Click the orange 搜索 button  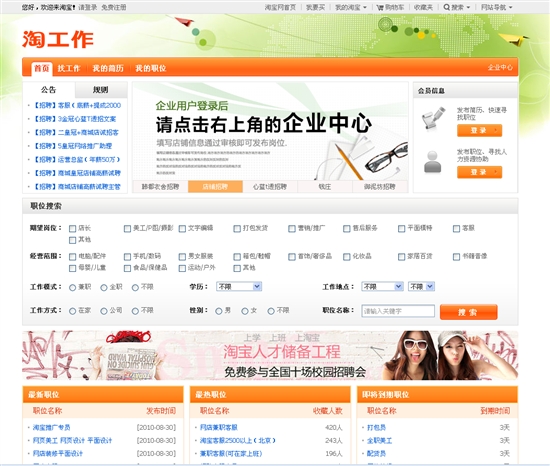pos(468,312)
